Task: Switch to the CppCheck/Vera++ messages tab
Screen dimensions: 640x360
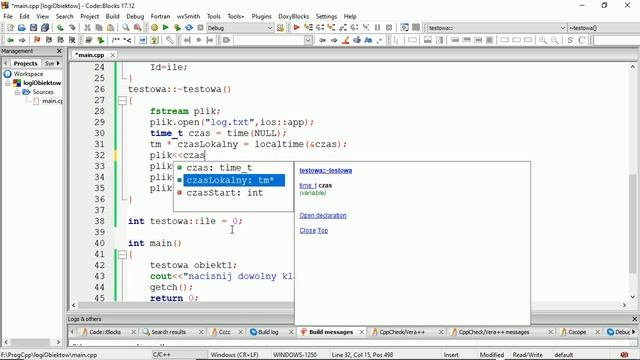Action: point(494,332)
